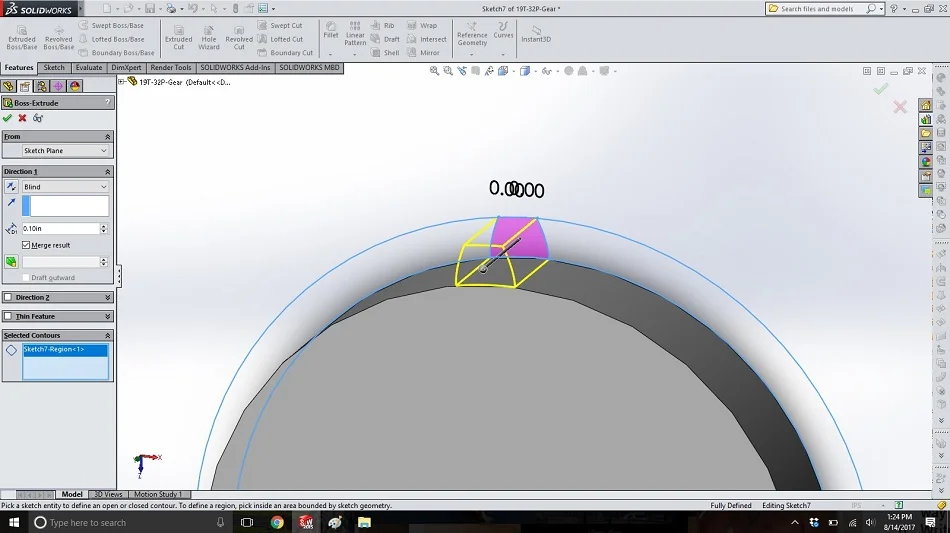
Task: Select the Mirror tool
Action: click(x=424, y=53)
